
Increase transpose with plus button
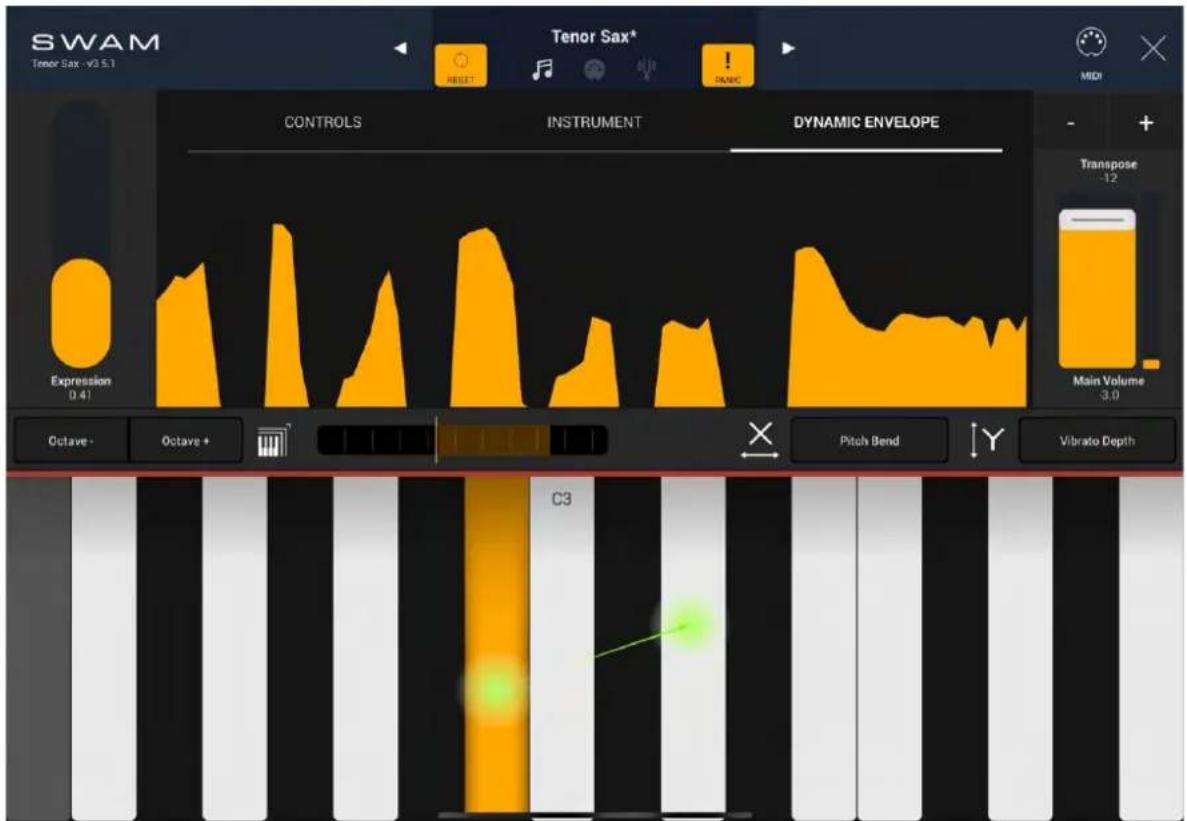click(x=1146, y=123)
